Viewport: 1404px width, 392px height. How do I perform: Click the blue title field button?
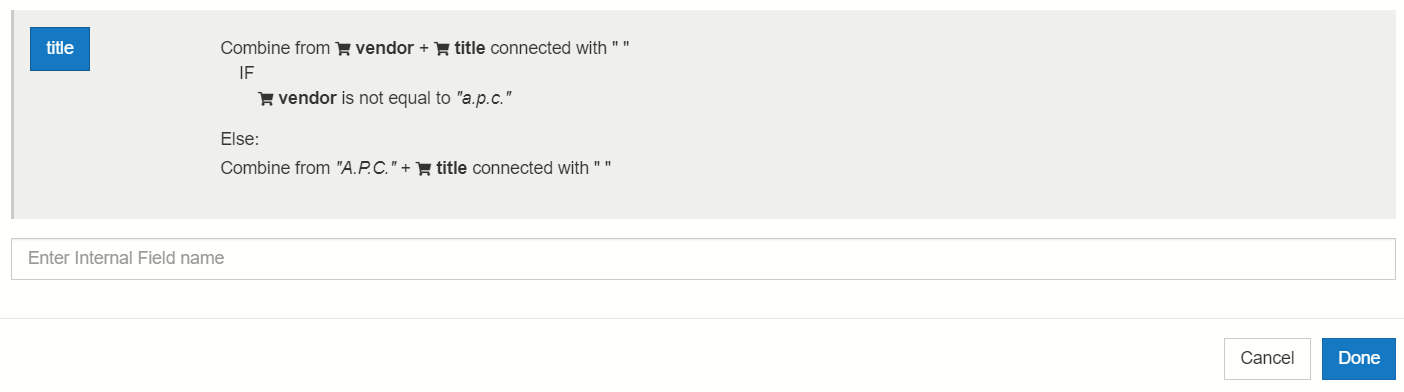tap(60, 49)
